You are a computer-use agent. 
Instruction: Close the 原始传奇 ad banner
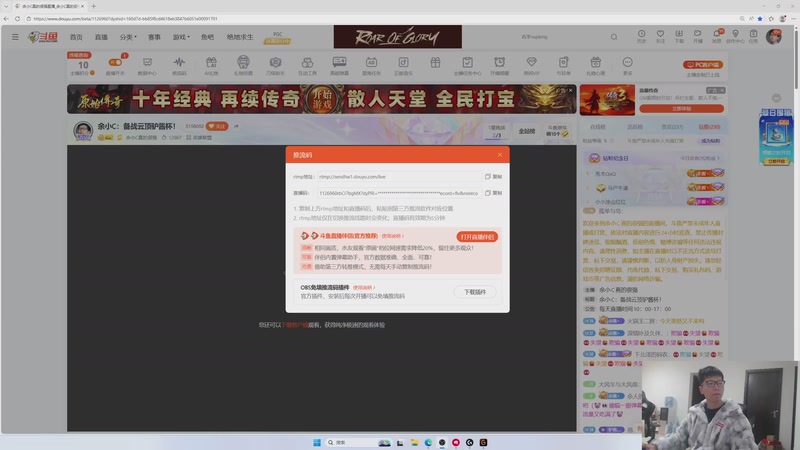[570, 90]
